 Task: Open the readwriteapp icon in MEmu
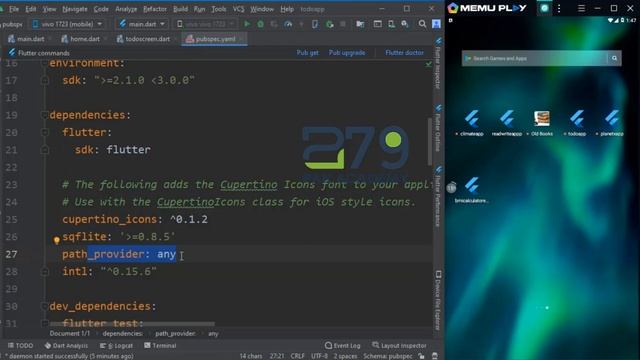click(507, 122)
